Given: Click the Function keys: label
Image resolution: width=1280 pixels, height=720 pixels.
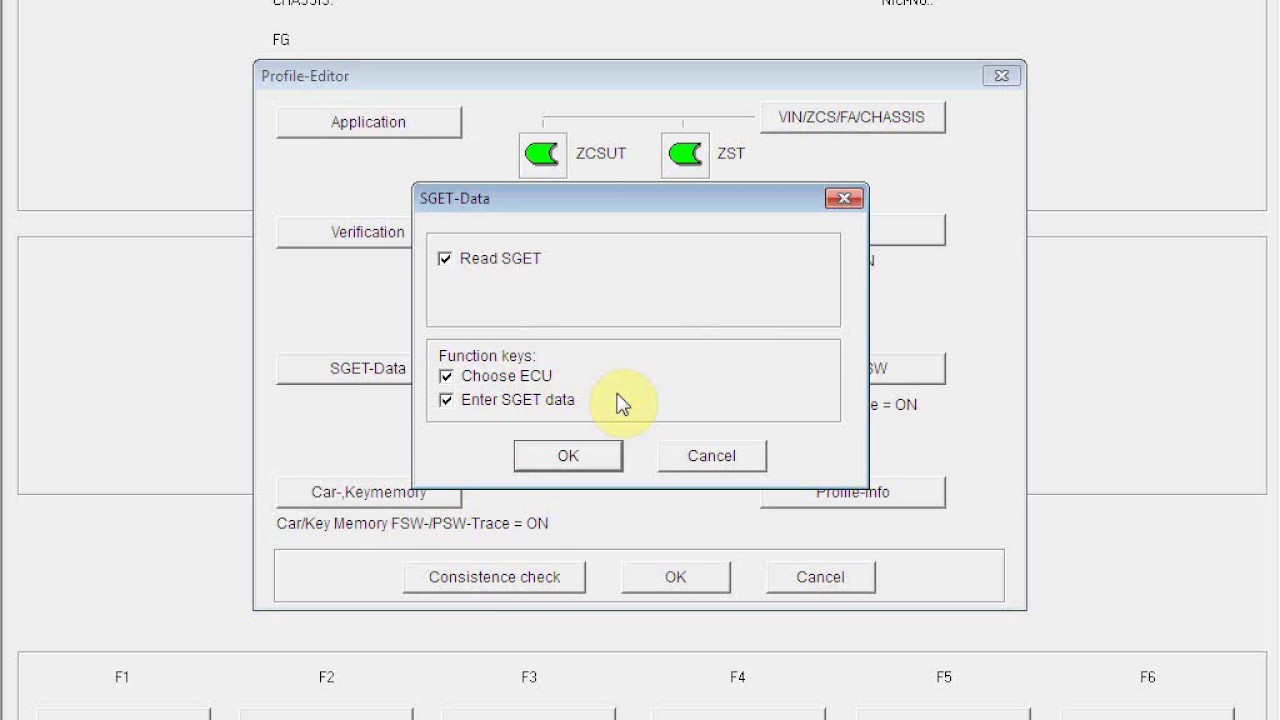Looking at the screenshot, I should [487, 356].
